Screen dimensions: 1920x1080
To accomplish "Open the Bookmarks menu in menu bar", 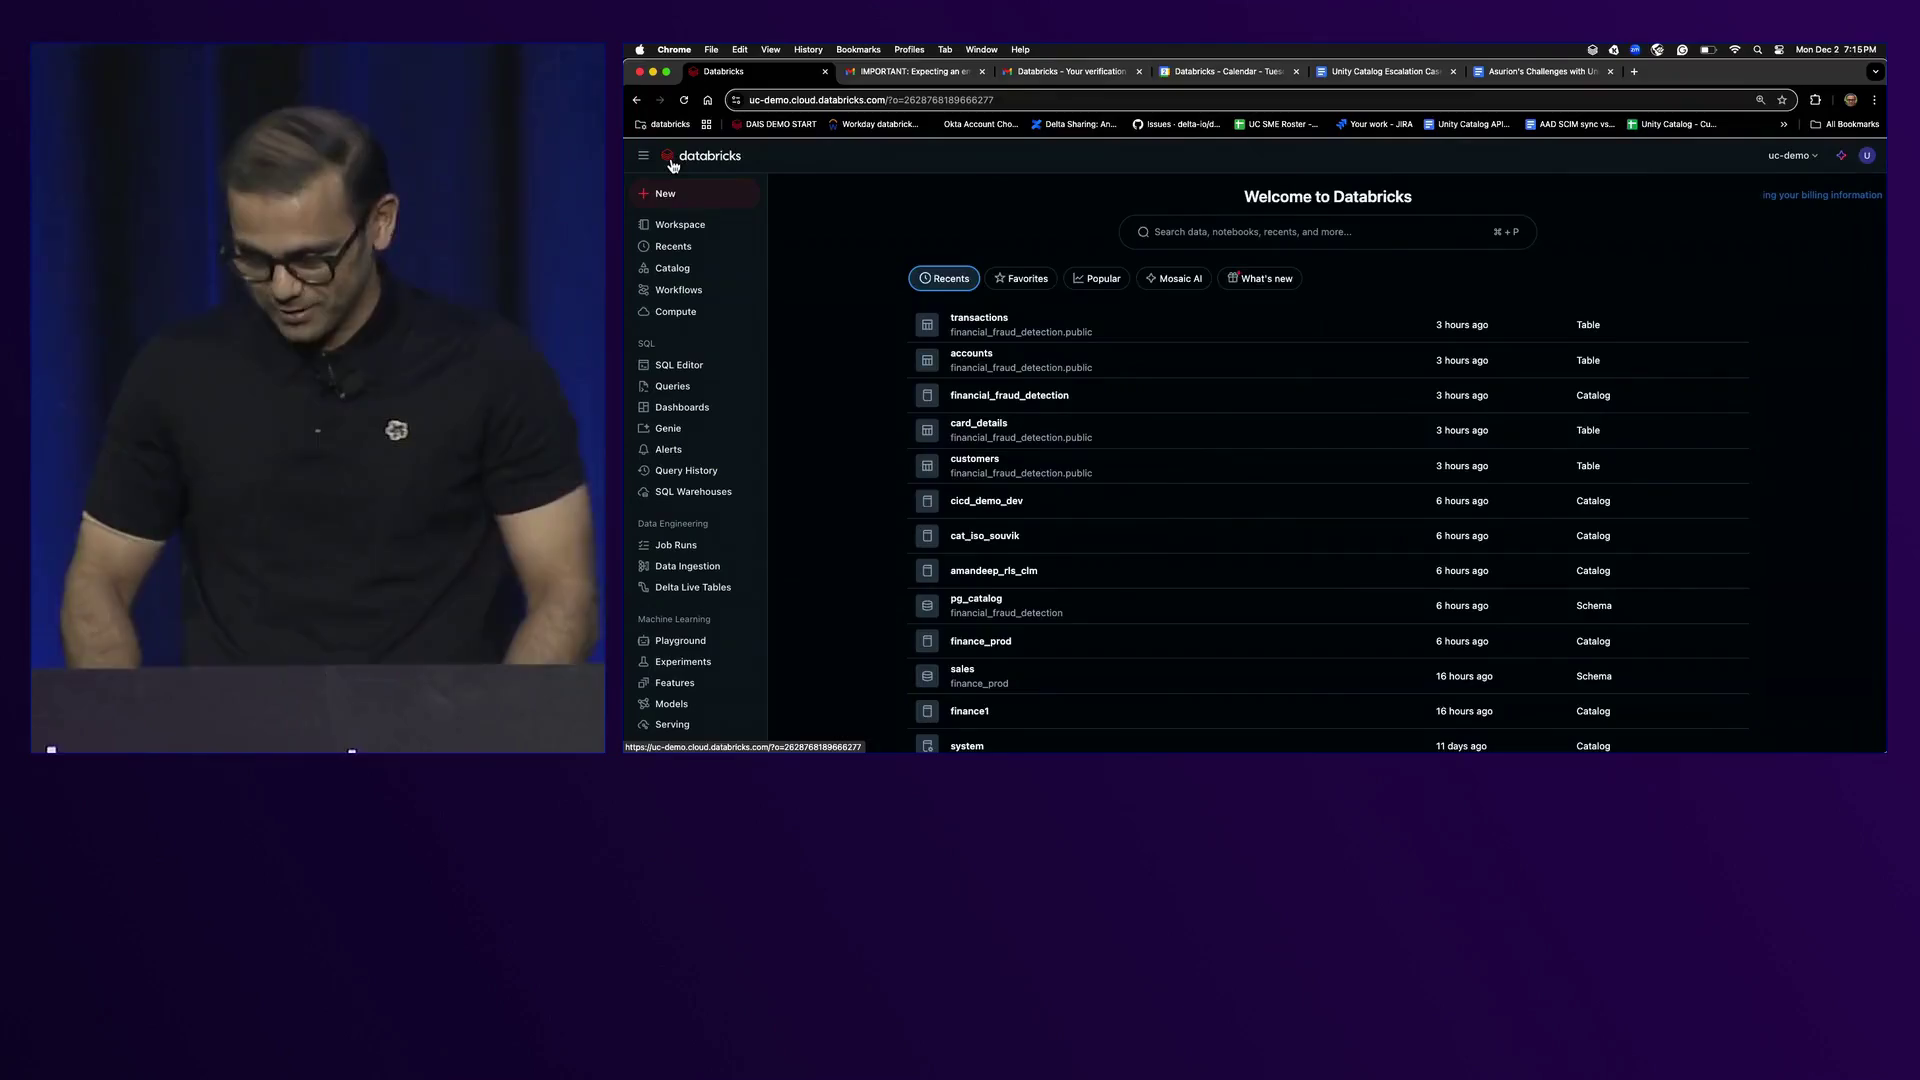I will [858, 50].
